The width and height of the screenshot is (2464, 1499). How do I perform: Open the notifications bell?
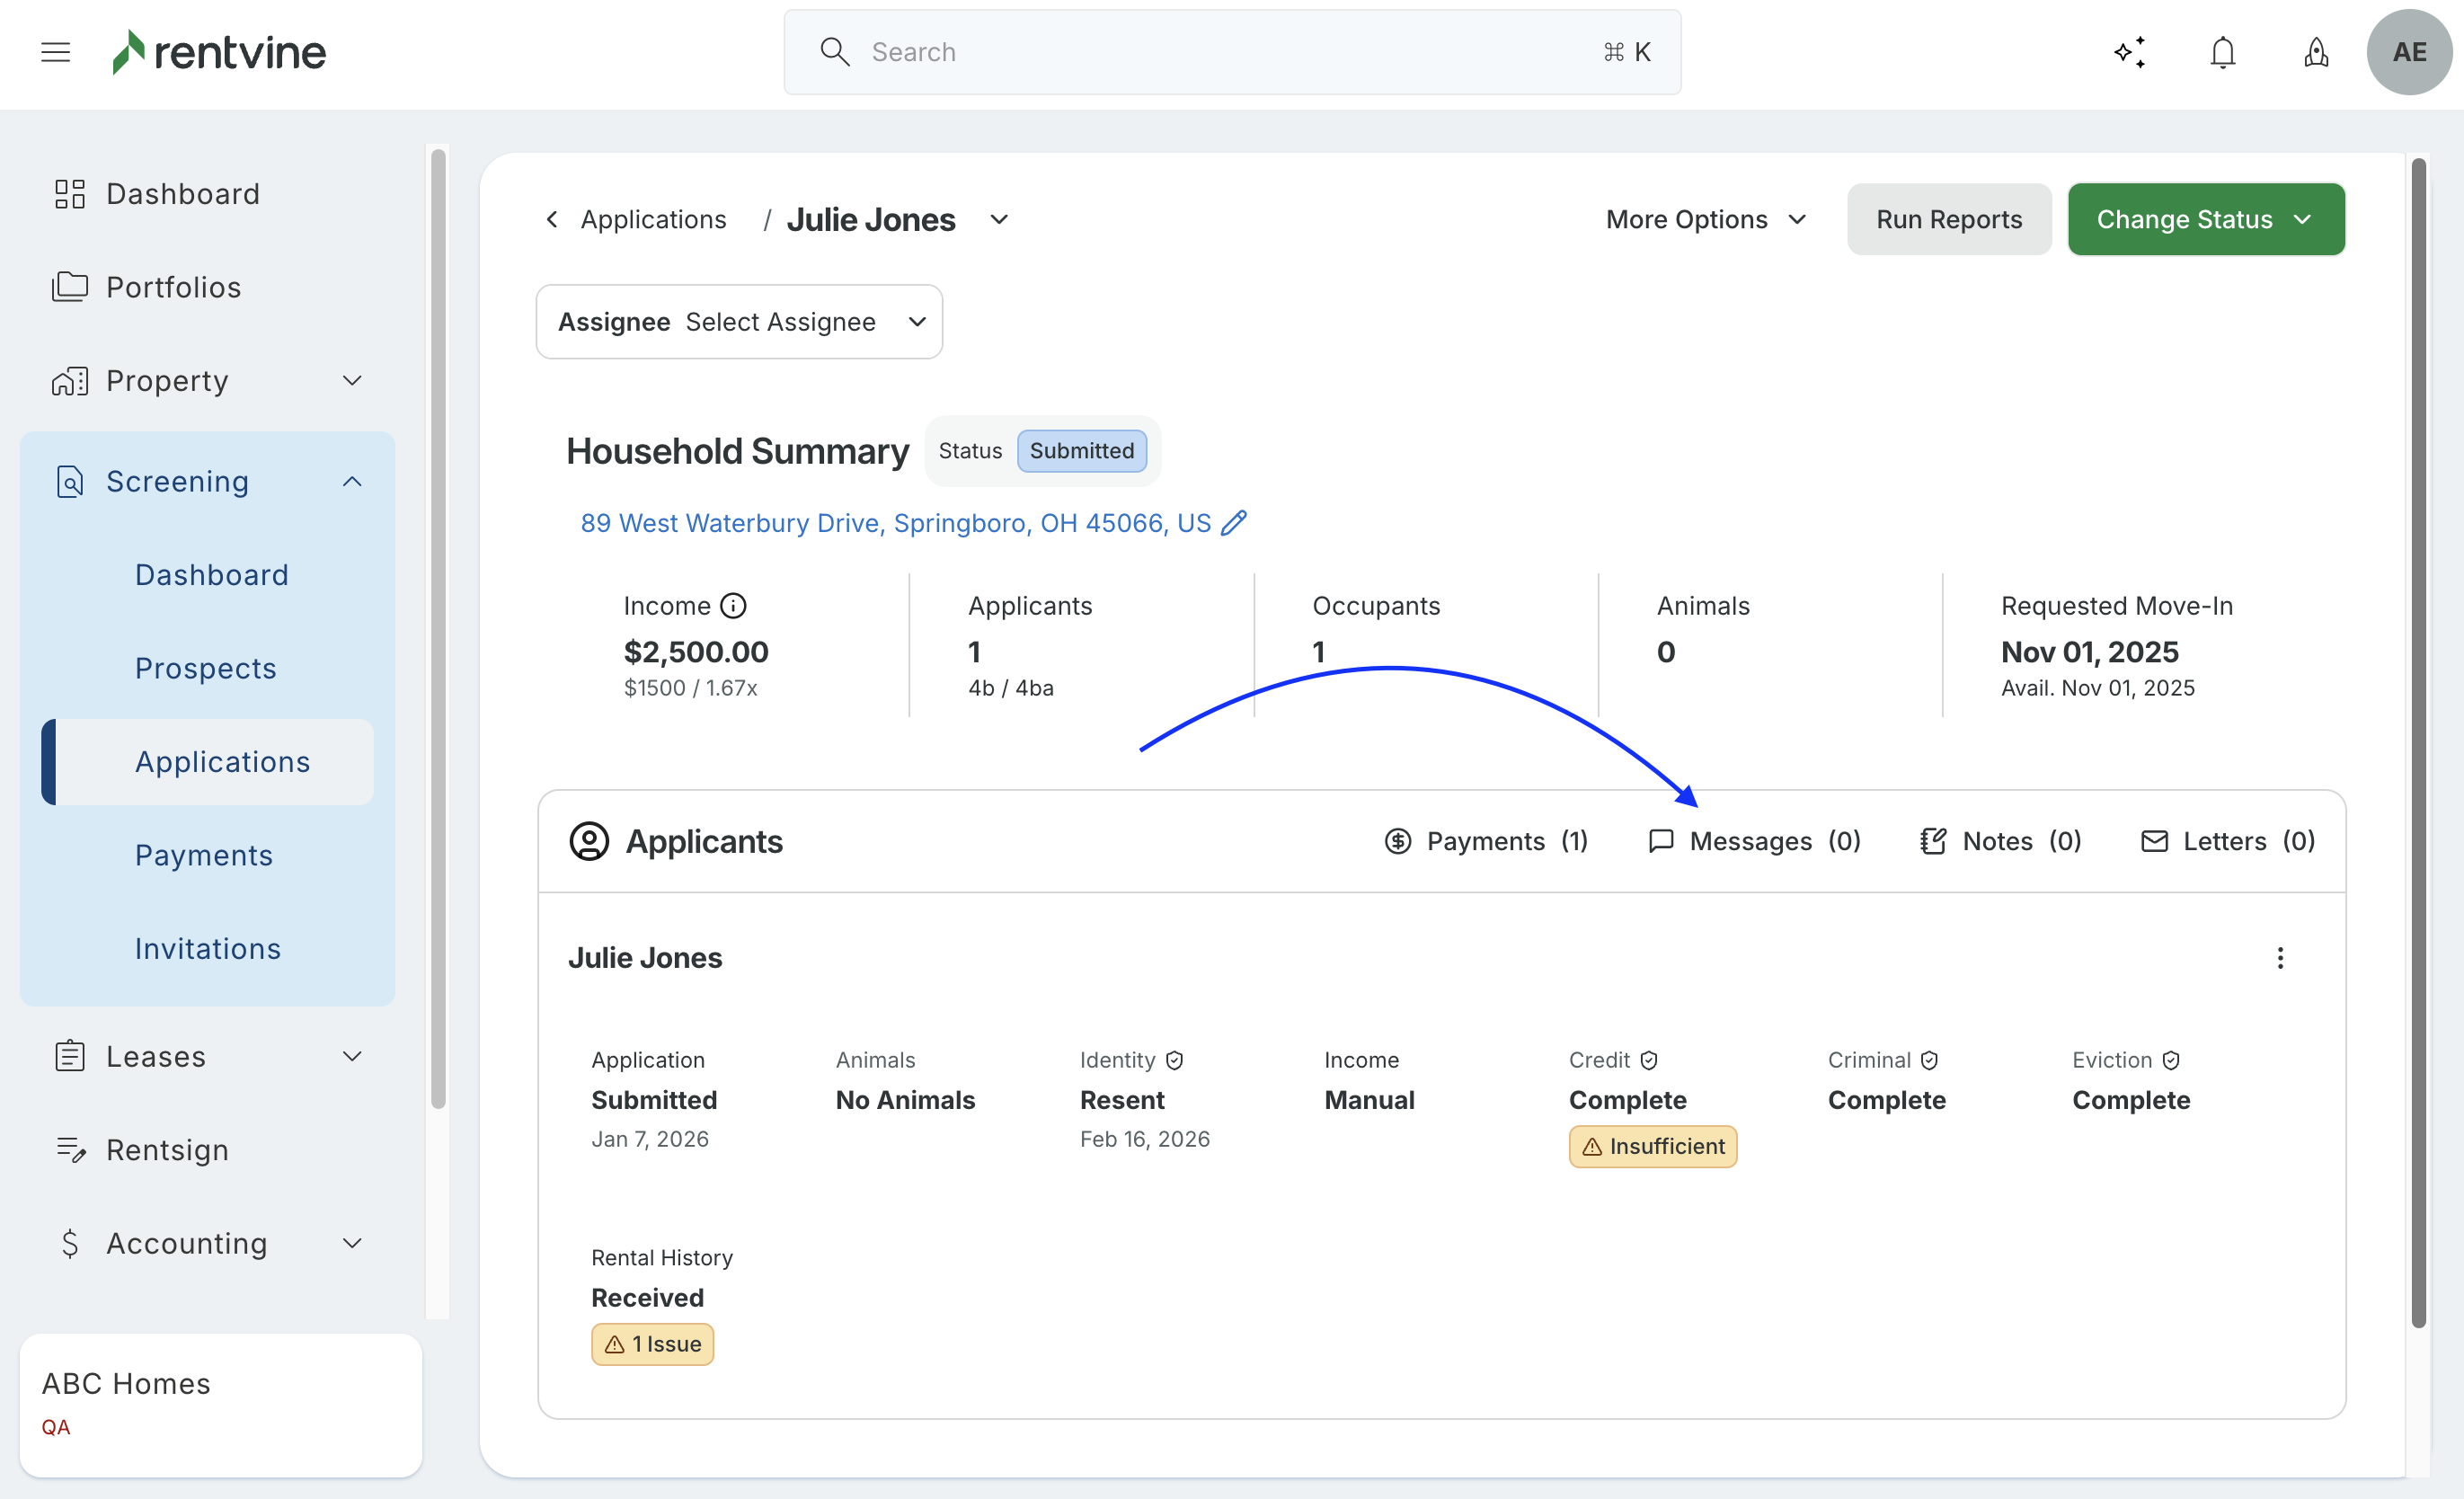coord(2222,52)
